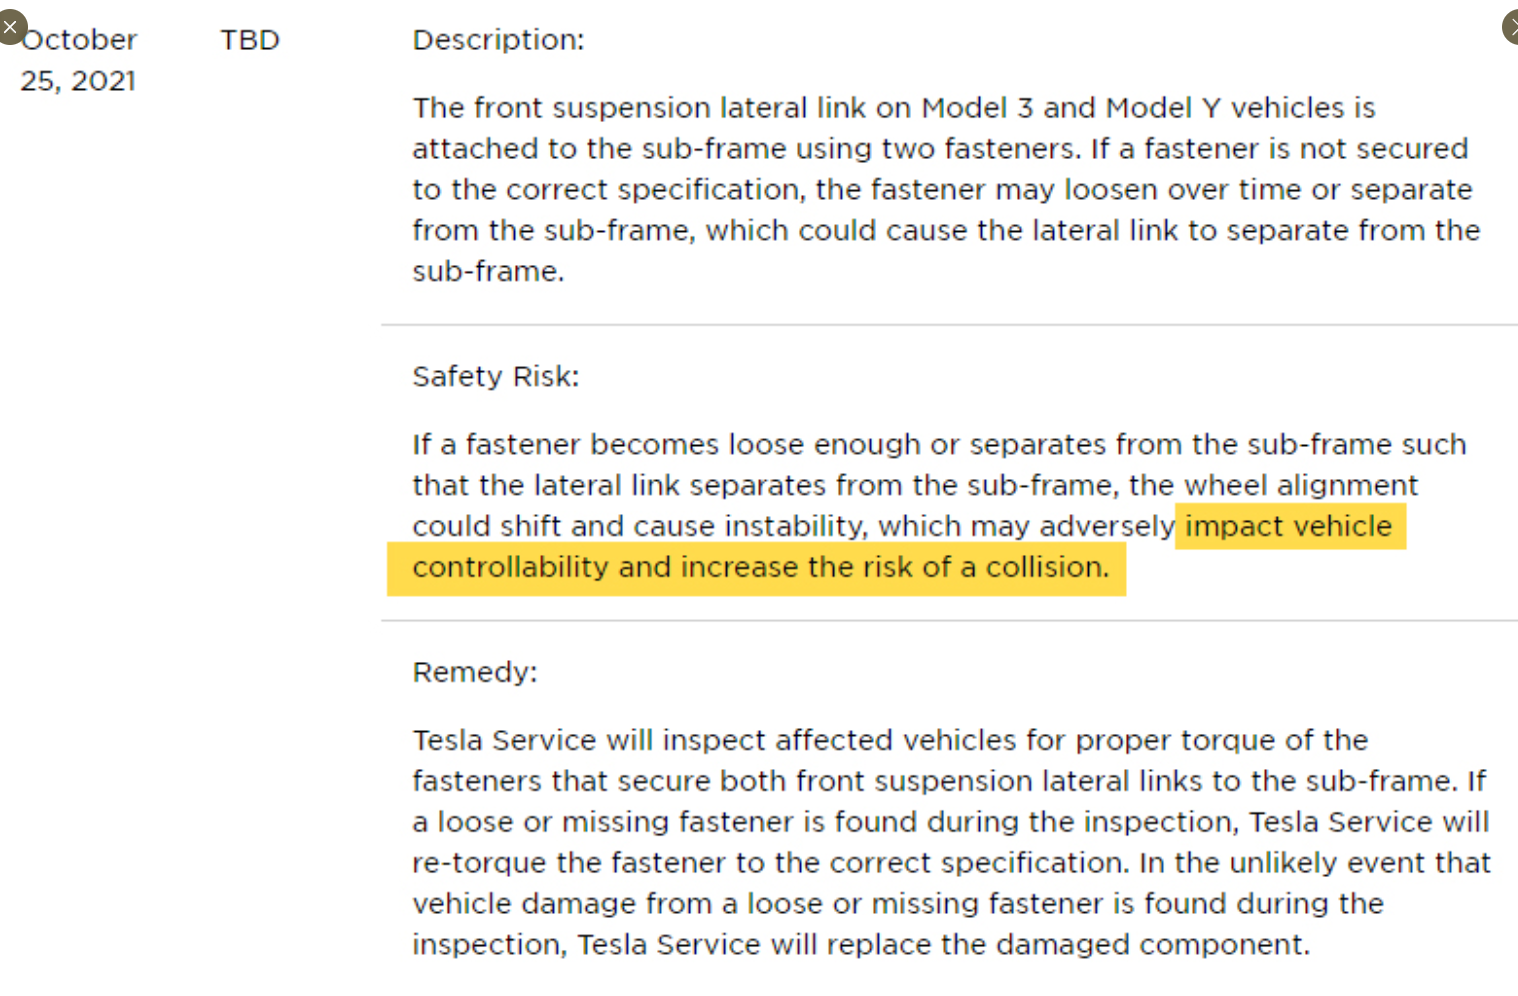Screen dimensions: 1518x996
Task: Click the line 'vehicle damage from a loose or missing'
Action: tap(898, 904)
